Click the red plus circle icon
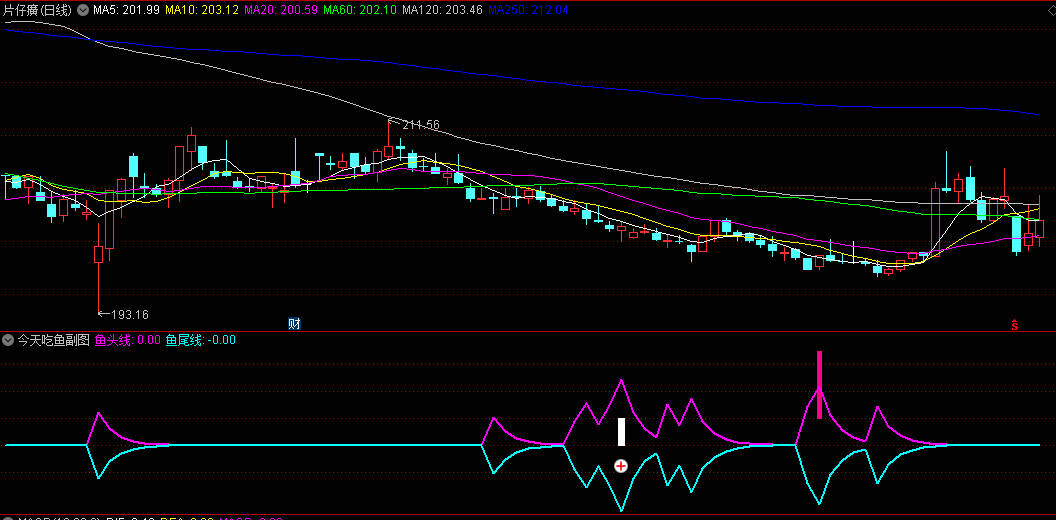The height and width of the screenshot is (520, 1056). click(x=621, y=466)
